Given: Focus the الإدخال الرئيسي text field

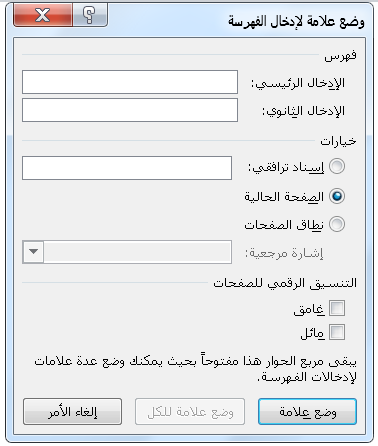Looking at the screenshot, I should (x=130, y=82).
